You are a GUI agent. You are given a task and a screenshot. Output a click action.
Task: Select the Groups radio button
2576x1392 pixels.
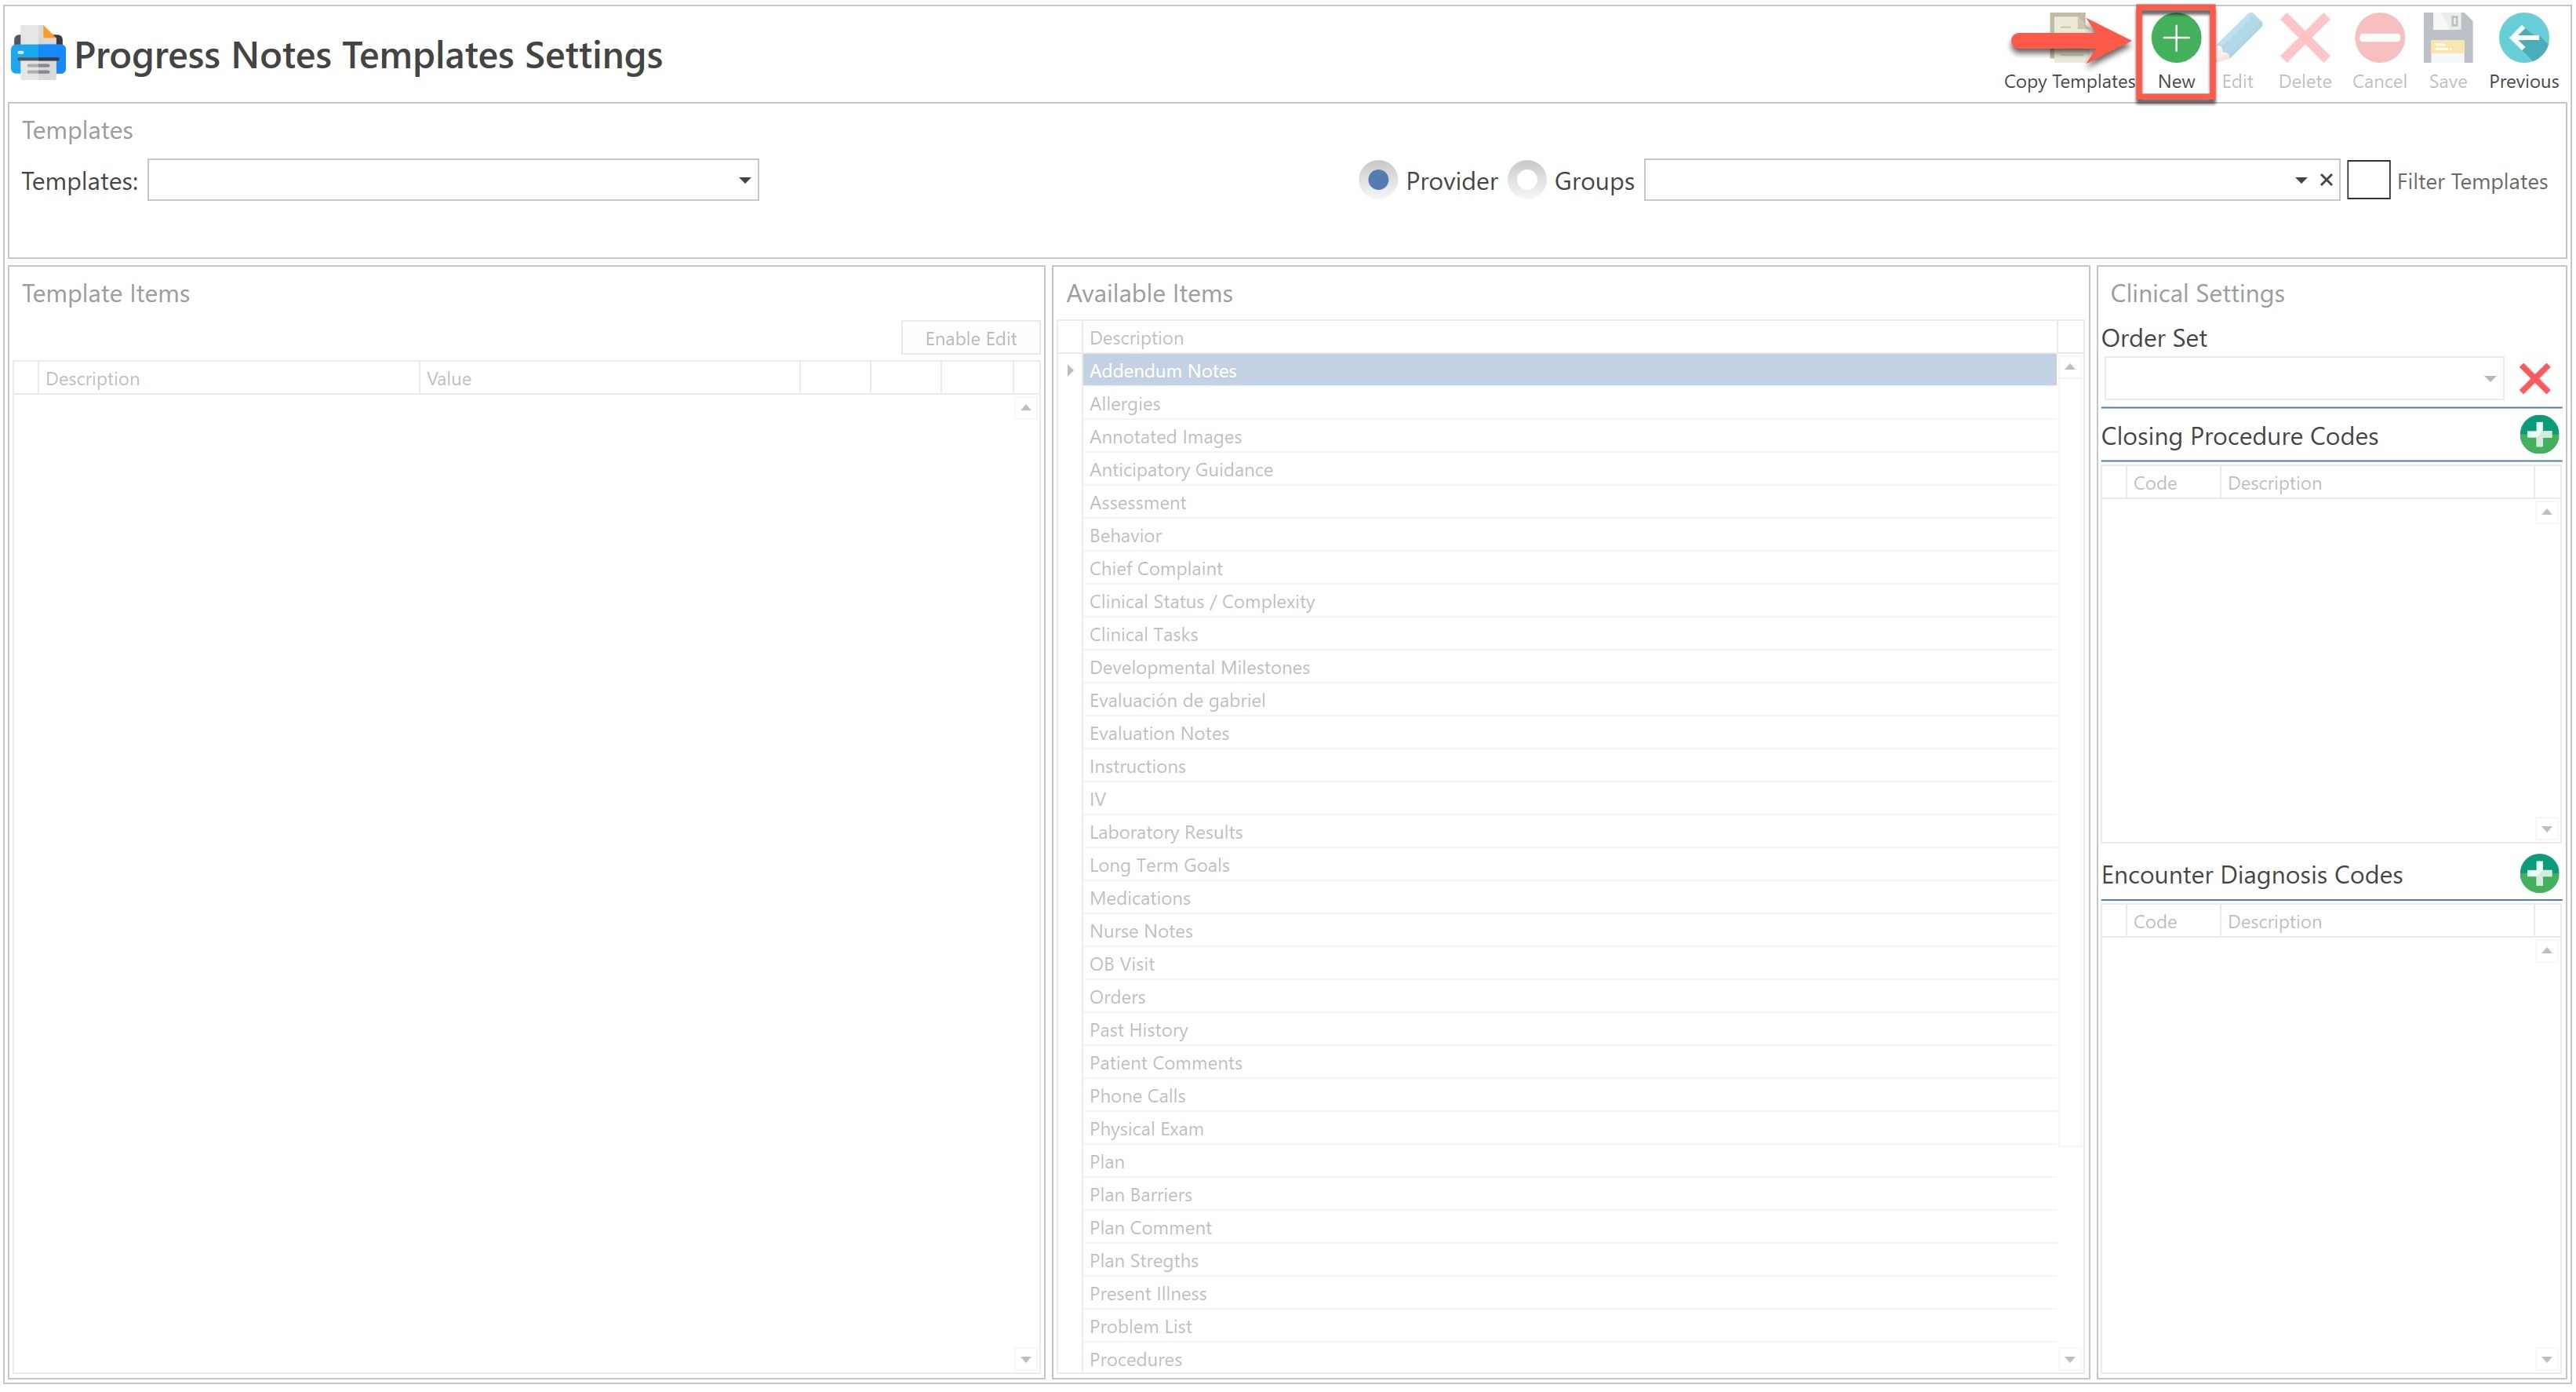[x=1526, y=180]
